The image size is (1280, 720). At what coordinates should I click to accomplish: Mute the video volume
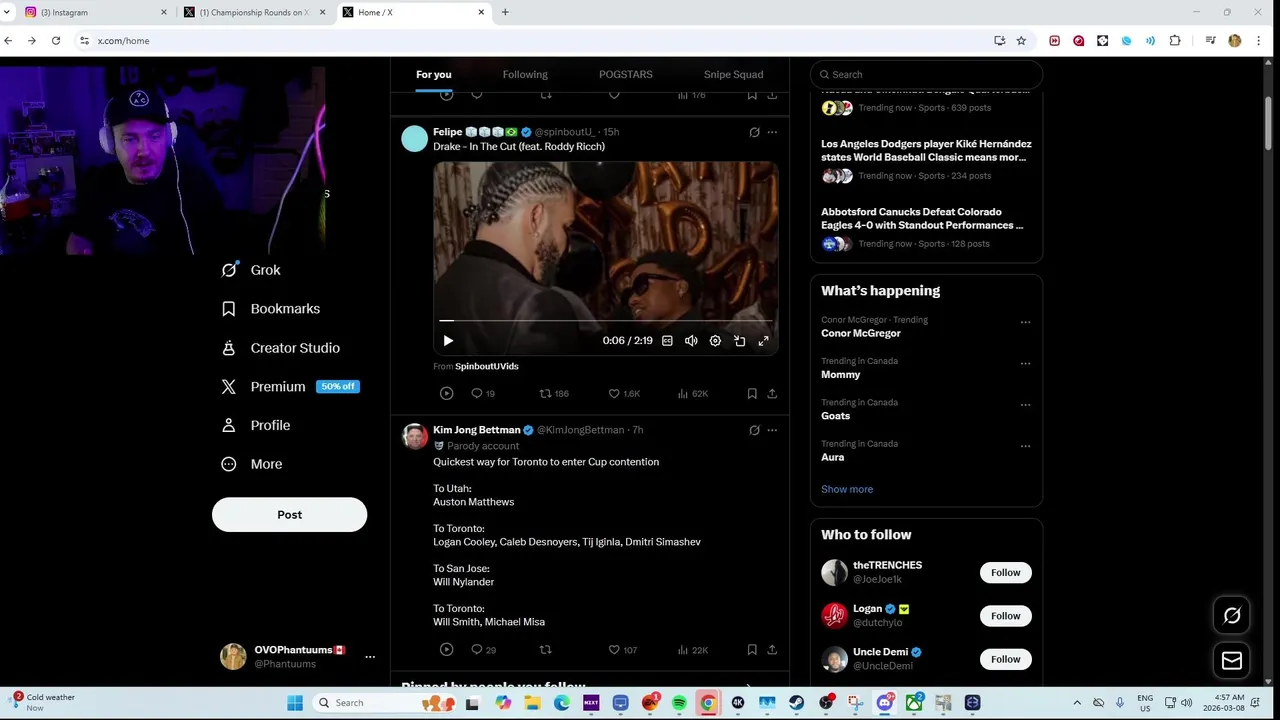691,341
